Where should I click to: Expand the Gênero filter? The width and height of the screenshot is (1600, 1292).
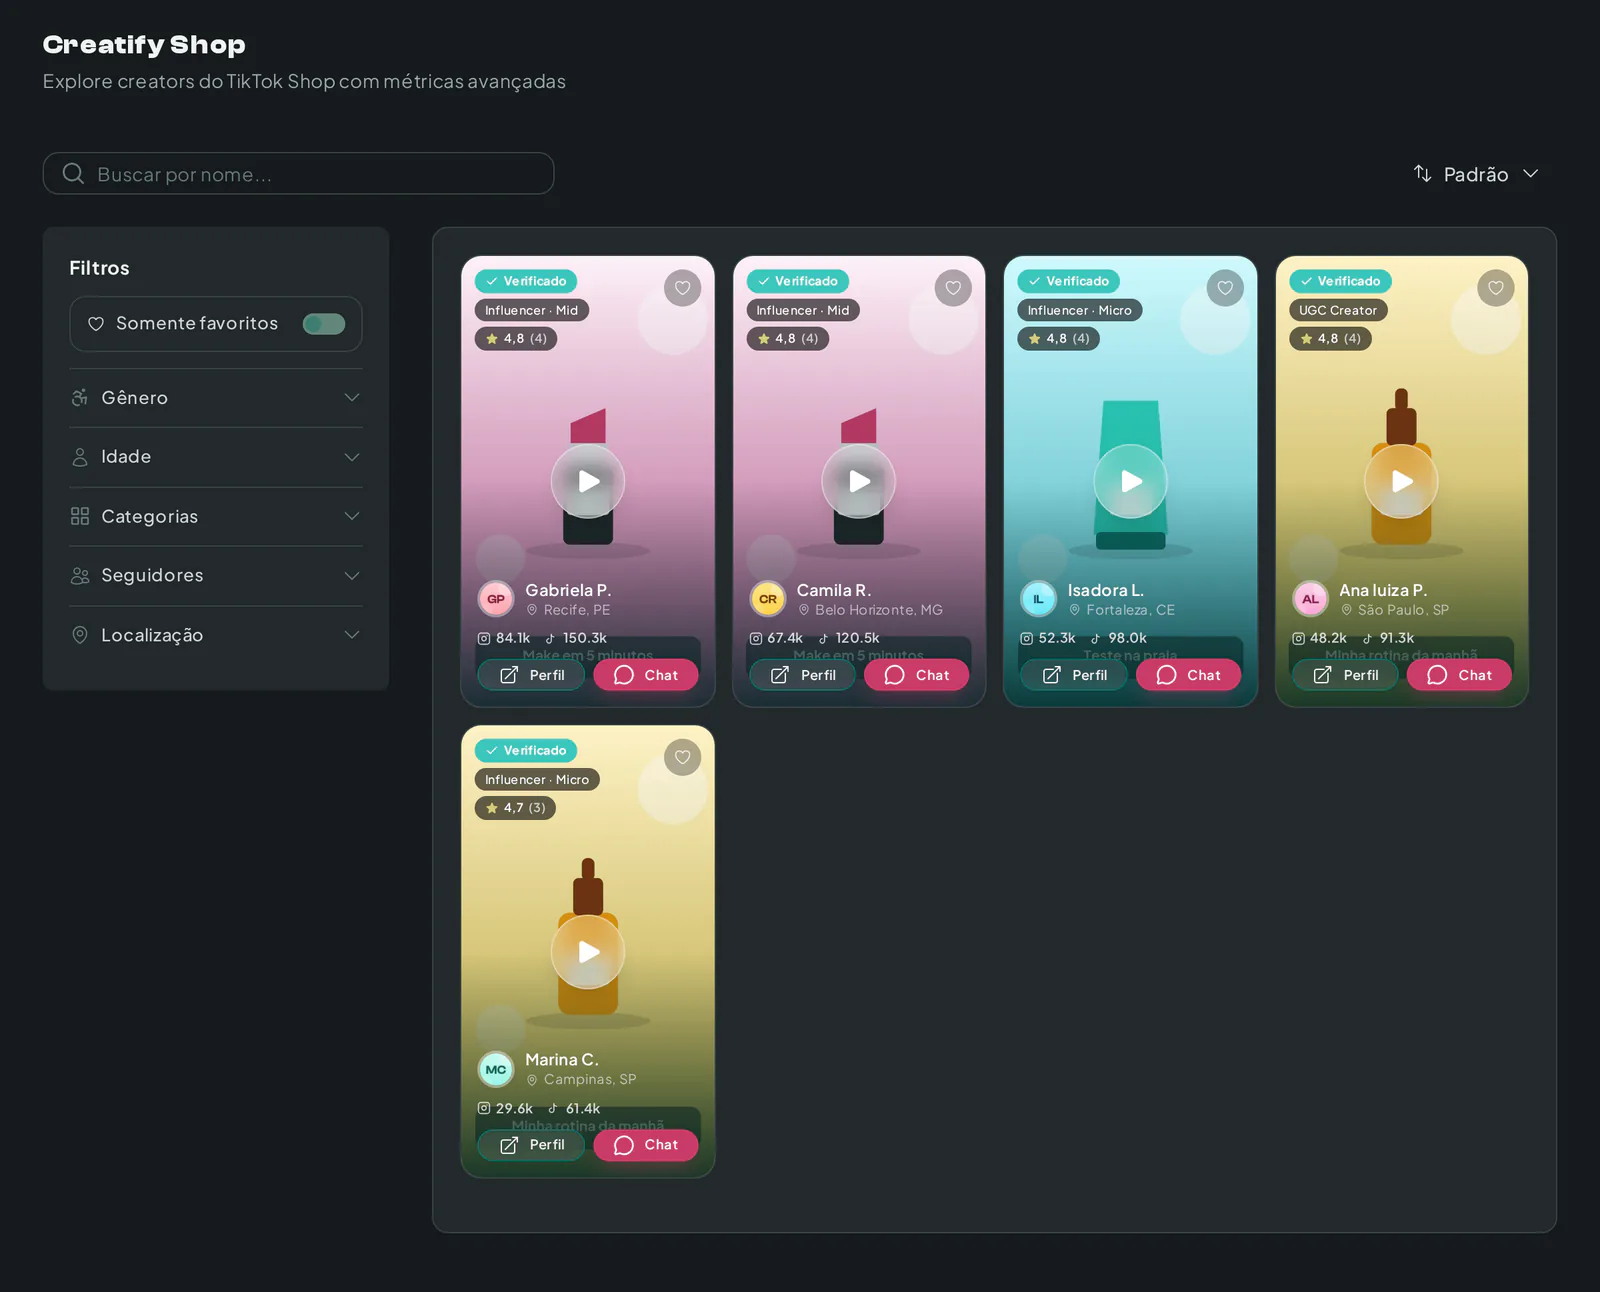pyautogui.click(x=216, y=398)
